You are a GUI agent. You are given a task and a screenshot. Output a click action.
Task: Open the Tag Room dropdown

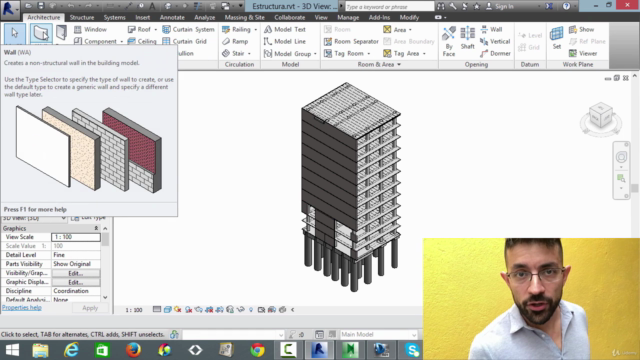369,54
